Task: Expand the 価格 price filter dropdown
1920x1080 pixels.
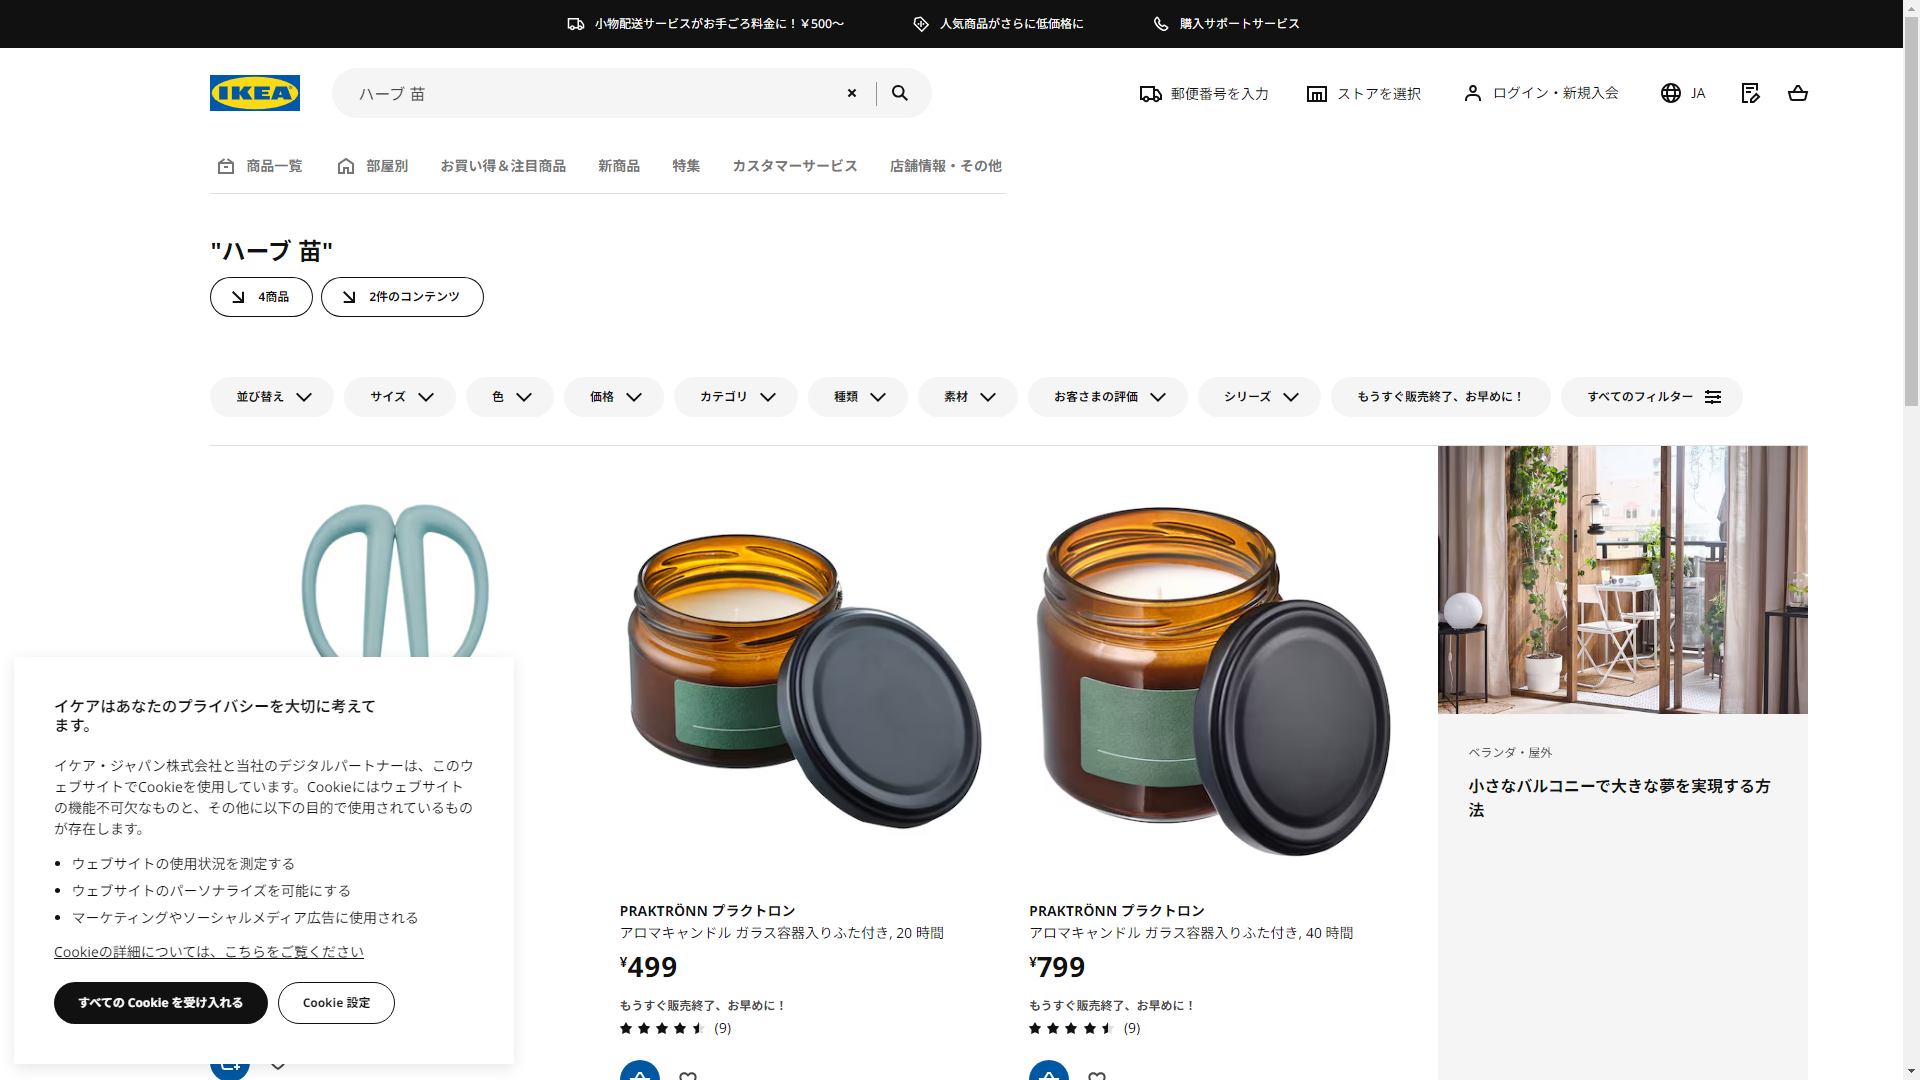Action: (614, 397)
